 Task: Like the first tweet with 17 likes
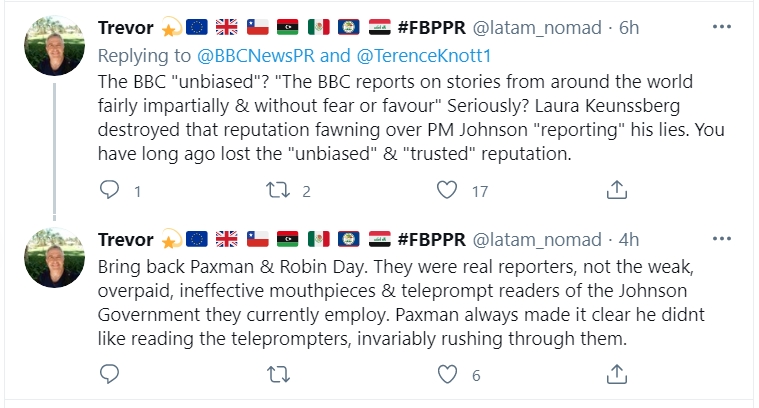point(449,189)
